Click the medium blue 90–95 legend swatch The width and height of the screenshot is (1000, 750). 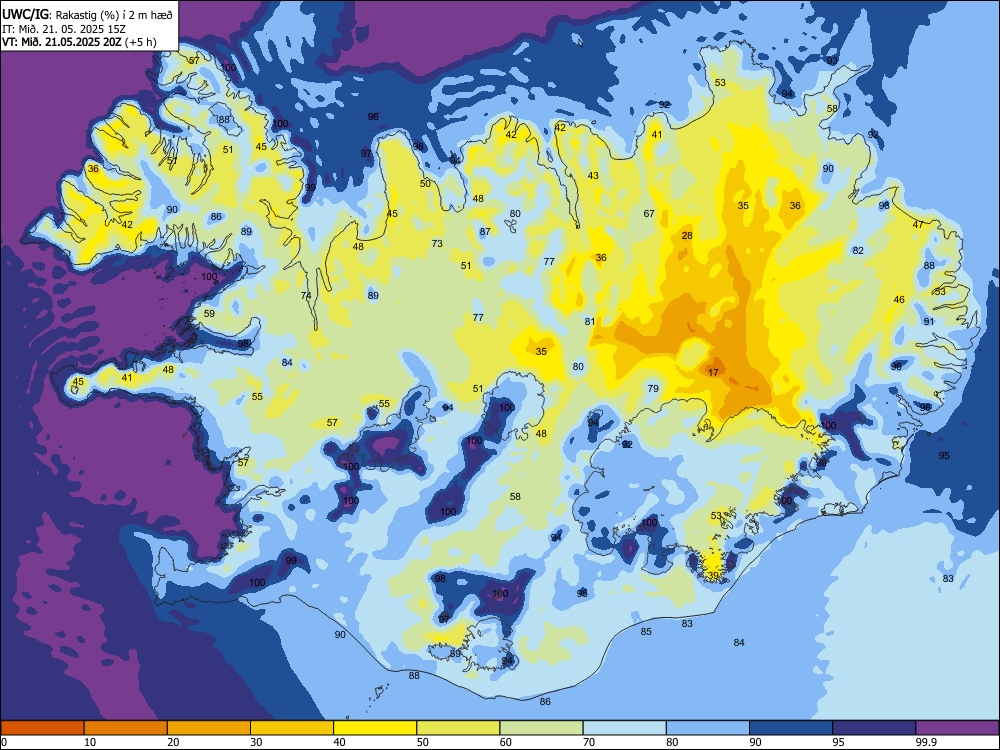(x=791, y=728)
